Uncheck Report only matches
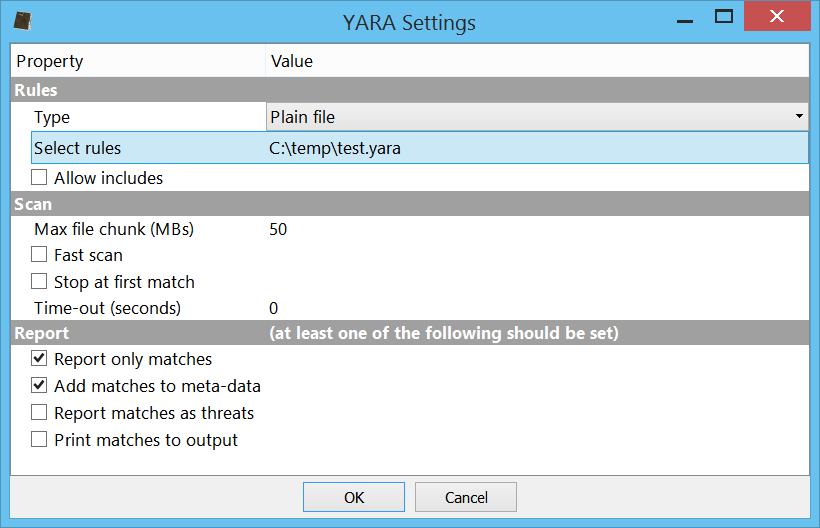Image resolution: width=820 pixels, height=528 pixels. (39, 359)
